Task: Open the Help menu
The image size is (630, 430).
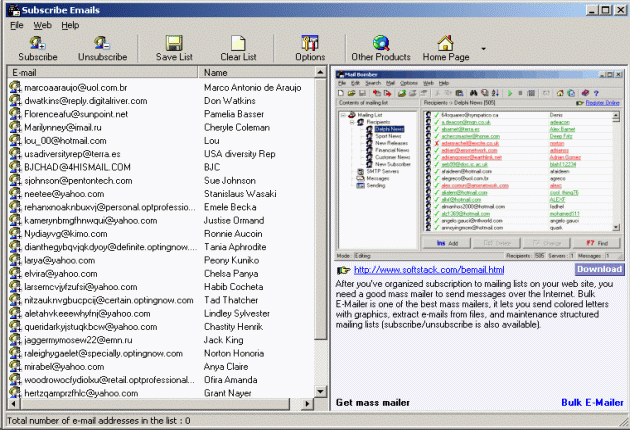Action: [x=70, y=24]
